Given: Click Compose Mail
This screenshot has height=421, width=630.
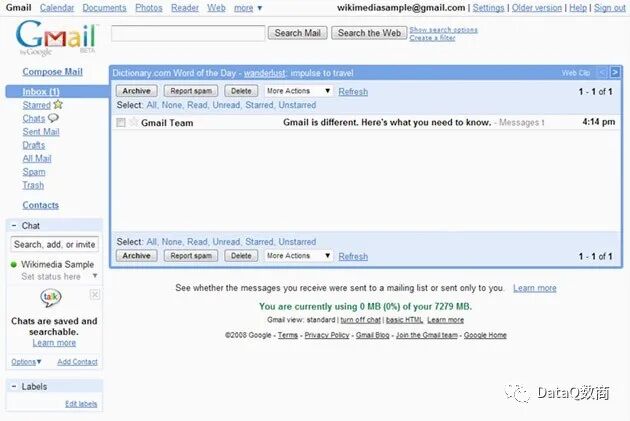Looking at the screenshot, I should coord(52,72).
